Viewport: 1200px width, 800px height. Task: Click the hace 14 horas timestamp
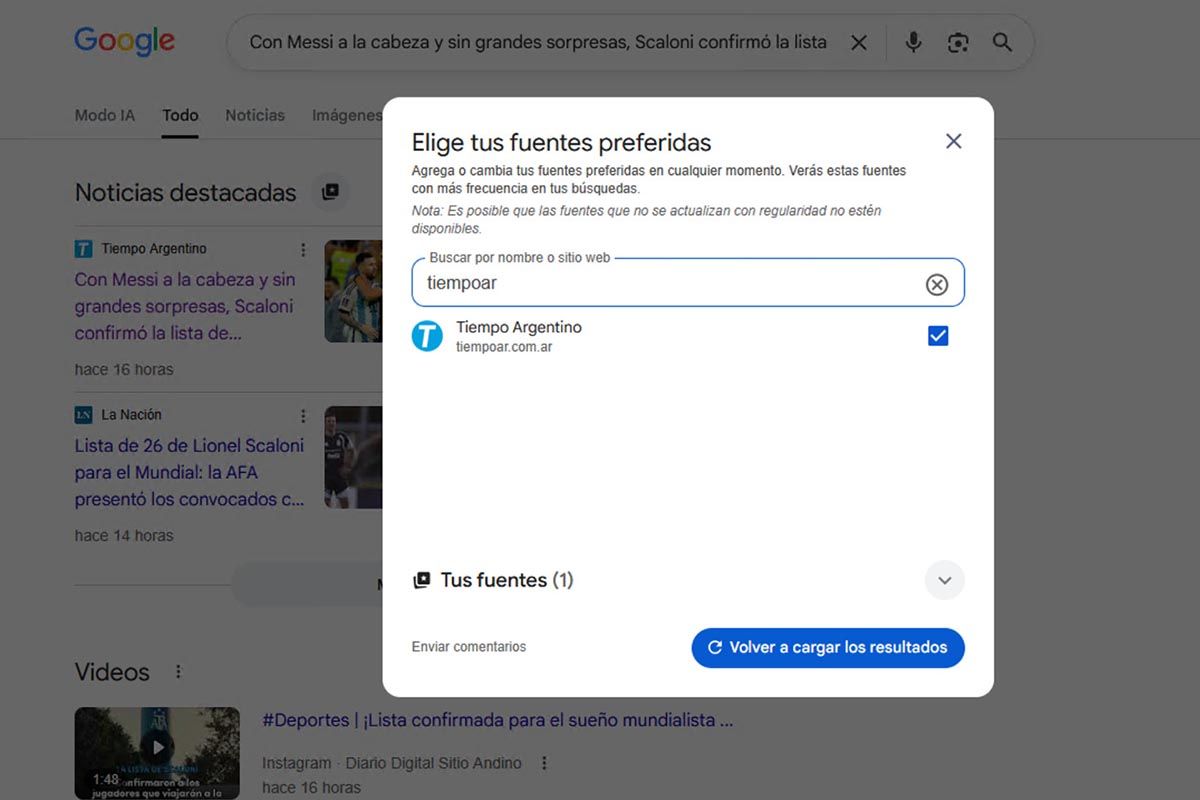tap(124, 535)
